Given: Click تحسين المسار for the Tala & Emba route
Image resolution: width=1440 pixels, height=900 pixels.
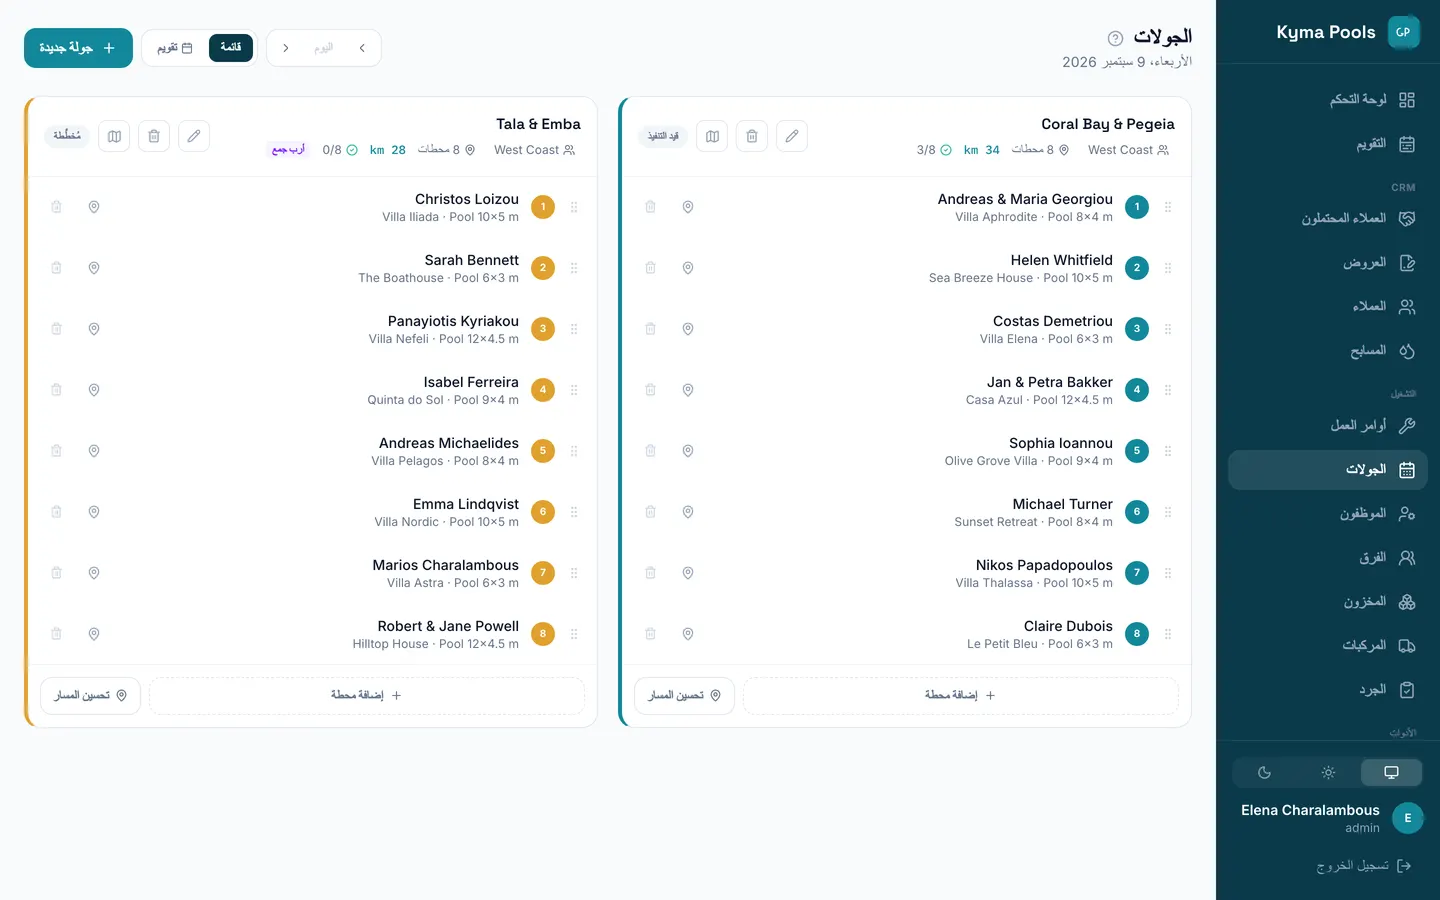Looking at the screenshot, I should 90,695.
